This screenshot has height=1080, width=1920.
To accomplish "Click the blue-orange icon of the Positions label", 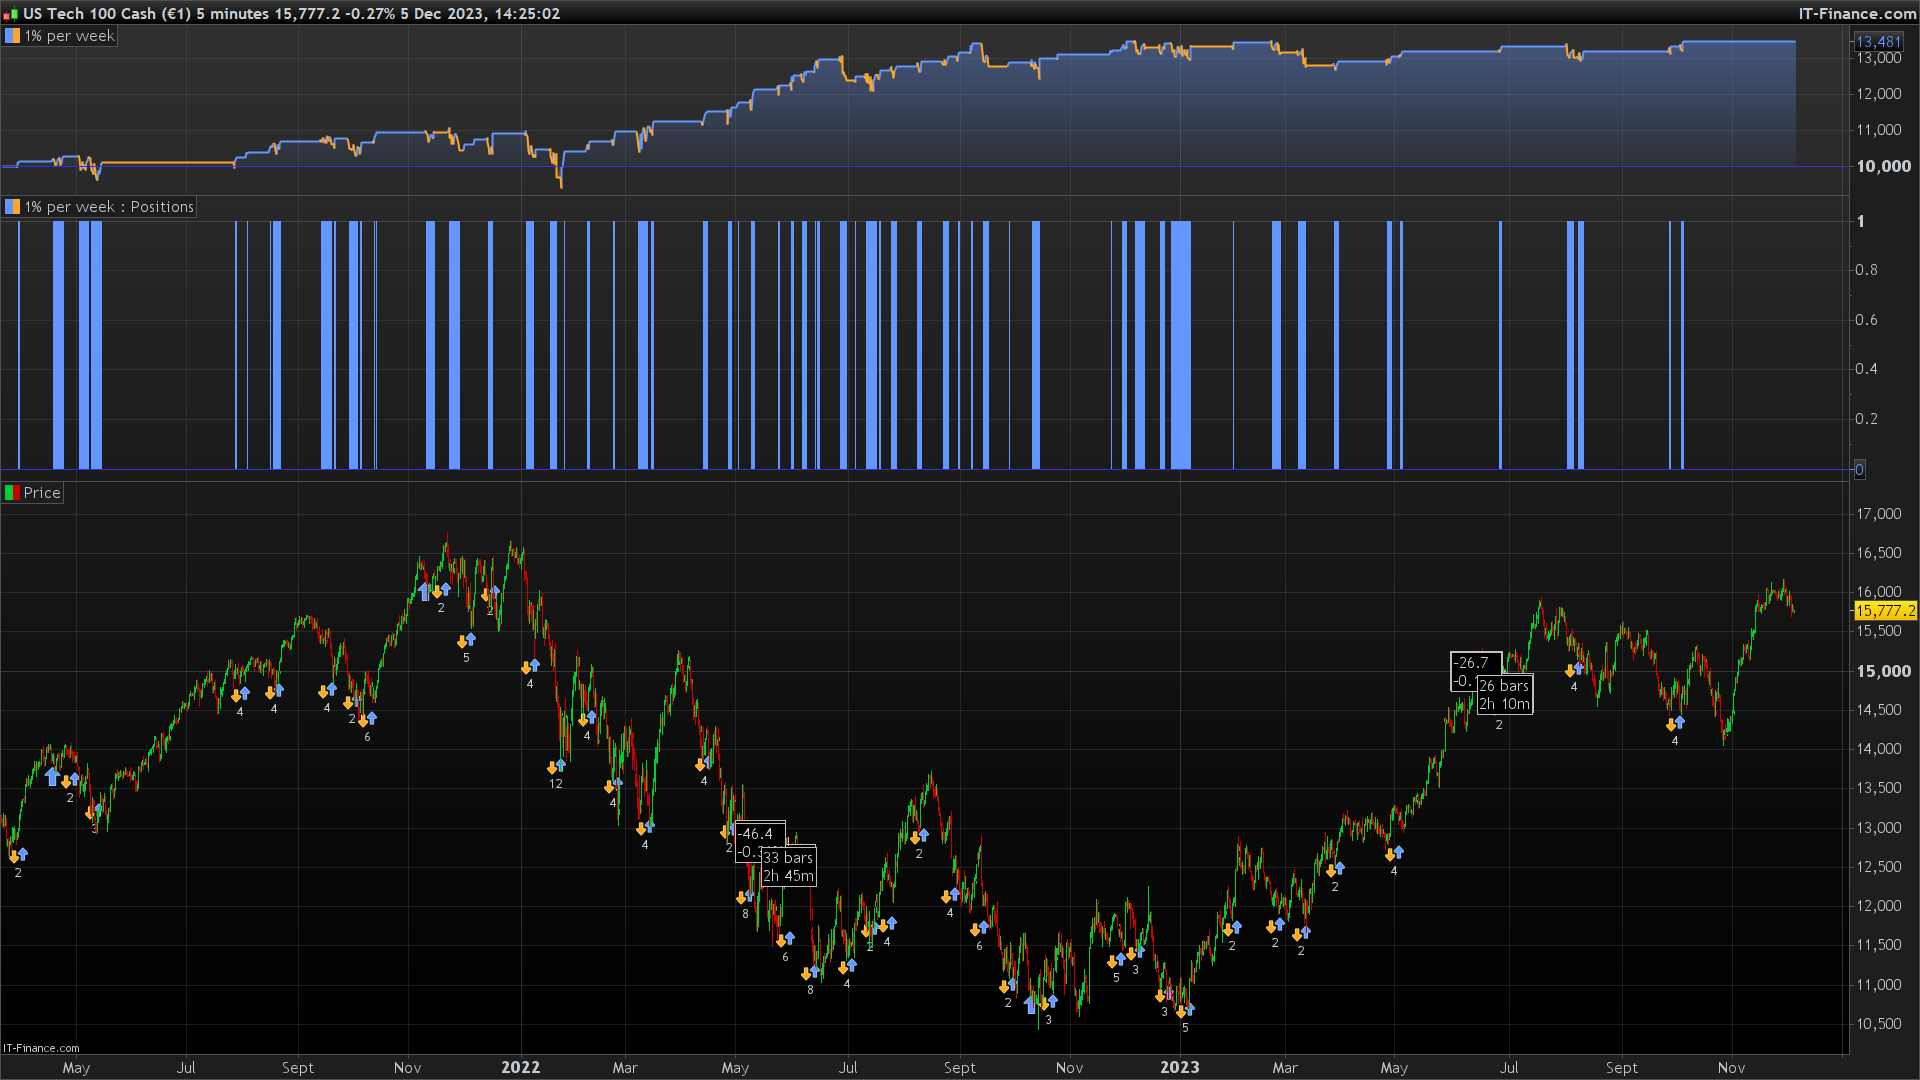I will click(12, 207).
